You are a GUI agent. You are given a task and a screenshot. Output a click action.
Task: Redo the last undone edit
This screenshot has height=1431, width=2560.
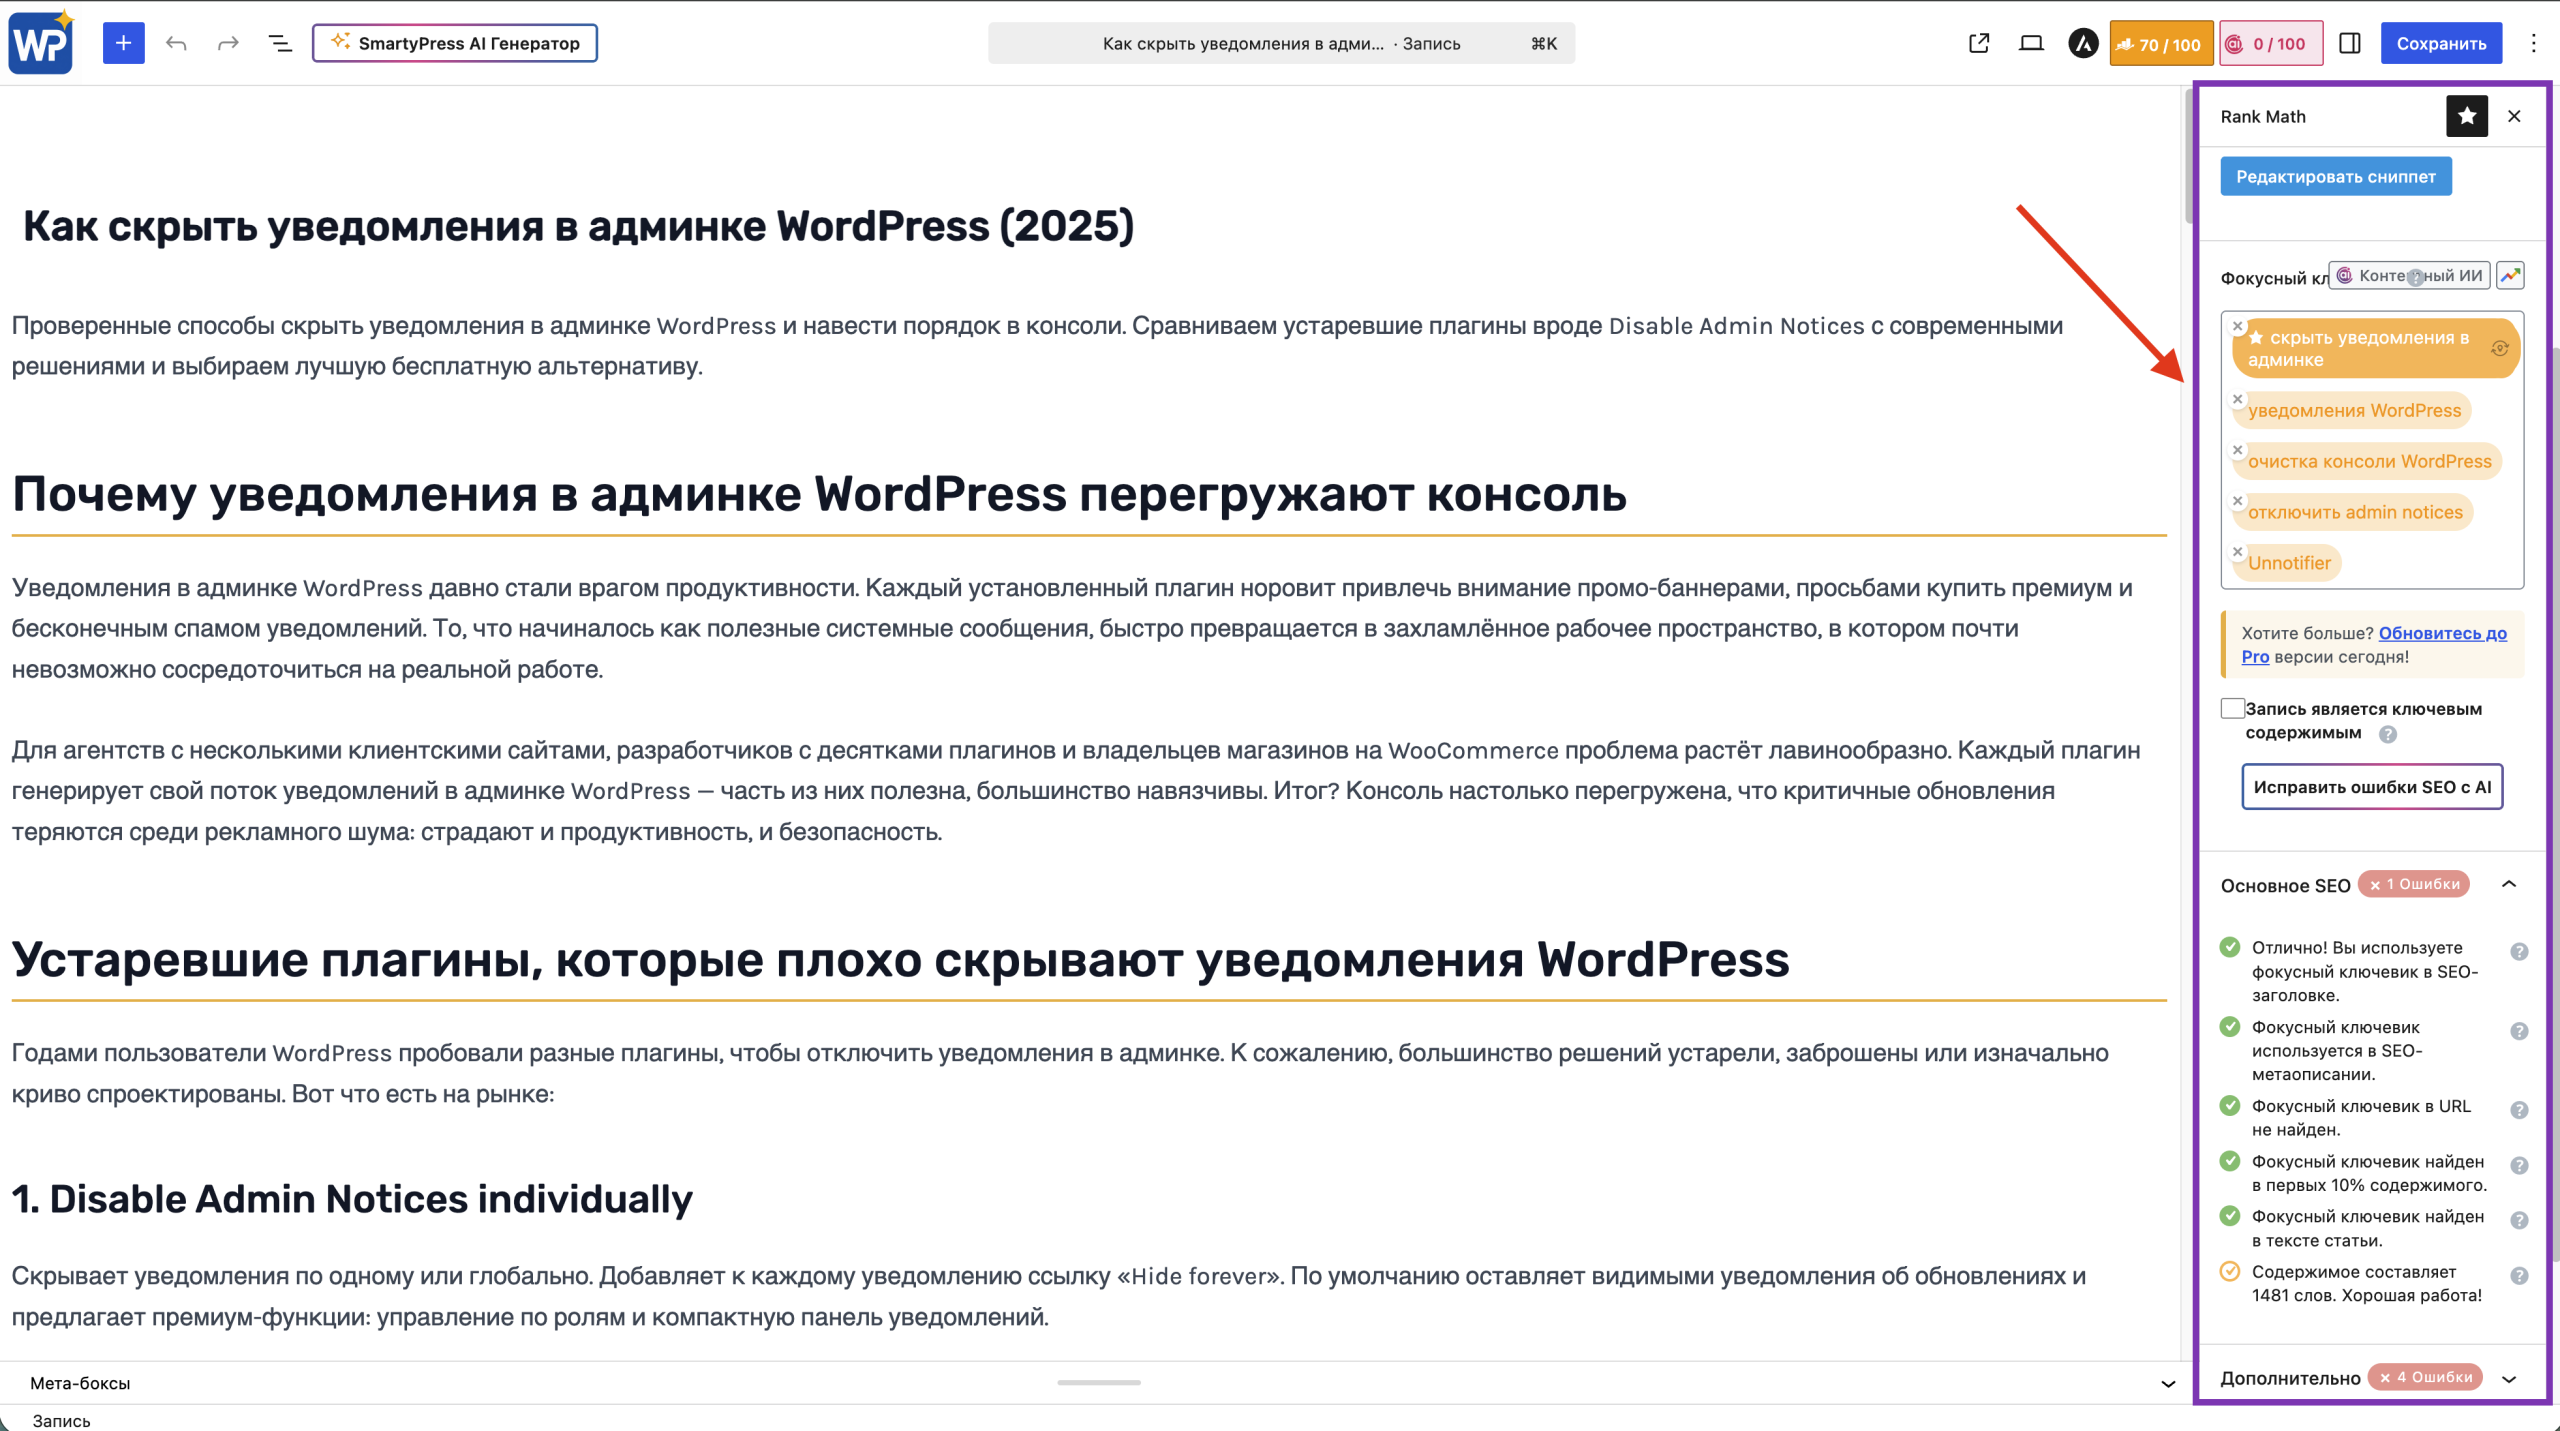(x=228, y=43)
